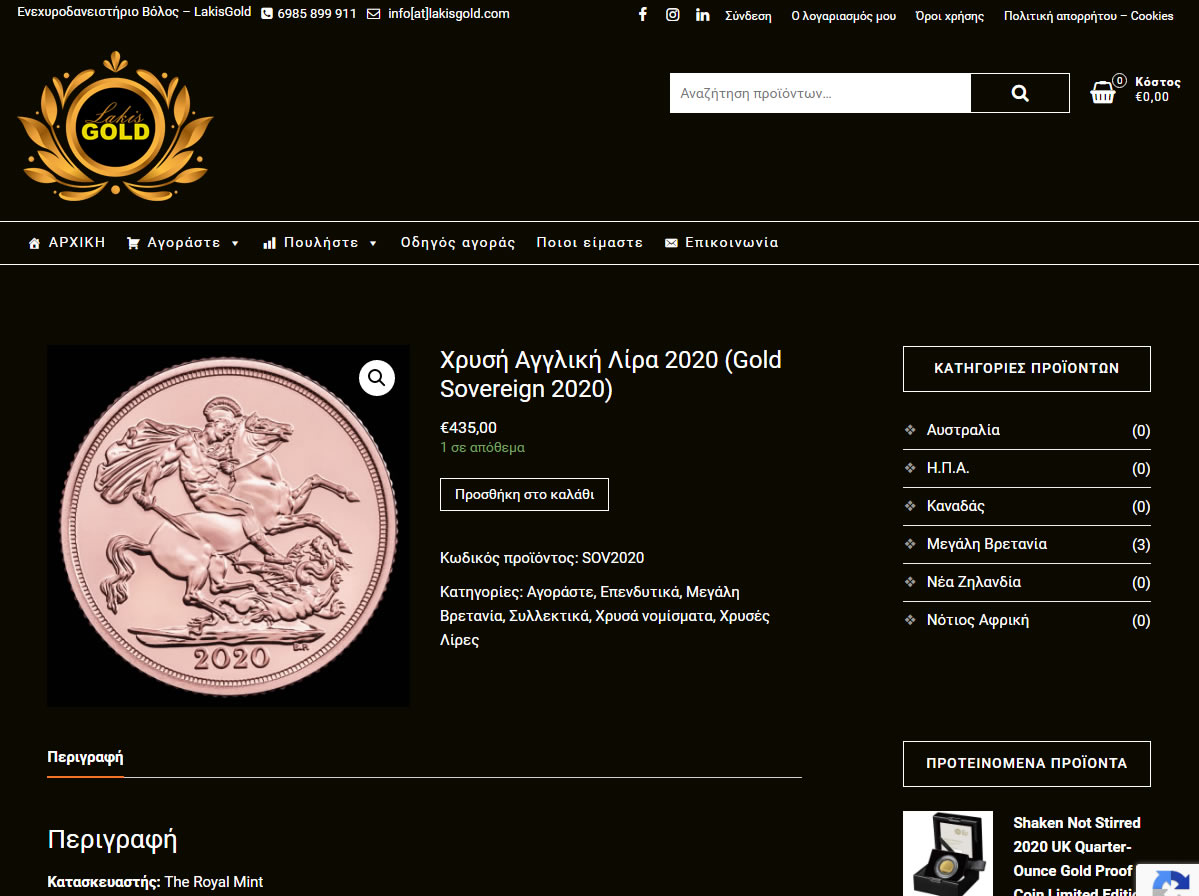Select the Περιγραφή tab
Screen dimensions: 1199x896
[85, 758]
